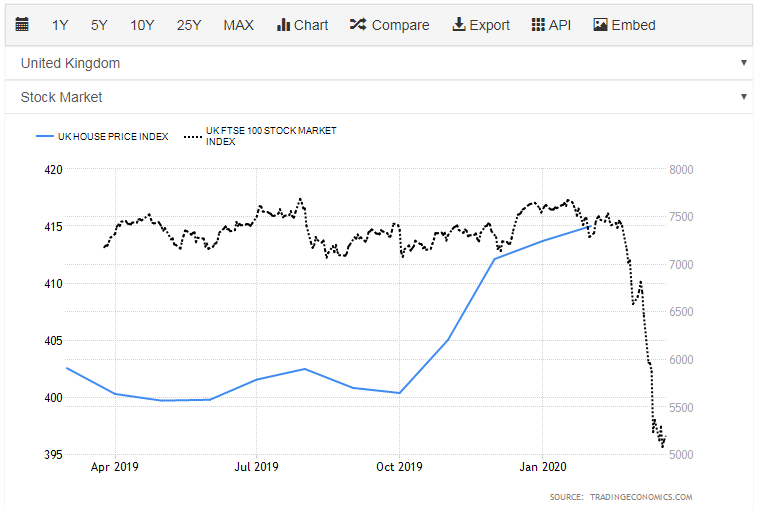Click the Embed image icon
This screenshot has width=757, height=510.
pos(600,25)
